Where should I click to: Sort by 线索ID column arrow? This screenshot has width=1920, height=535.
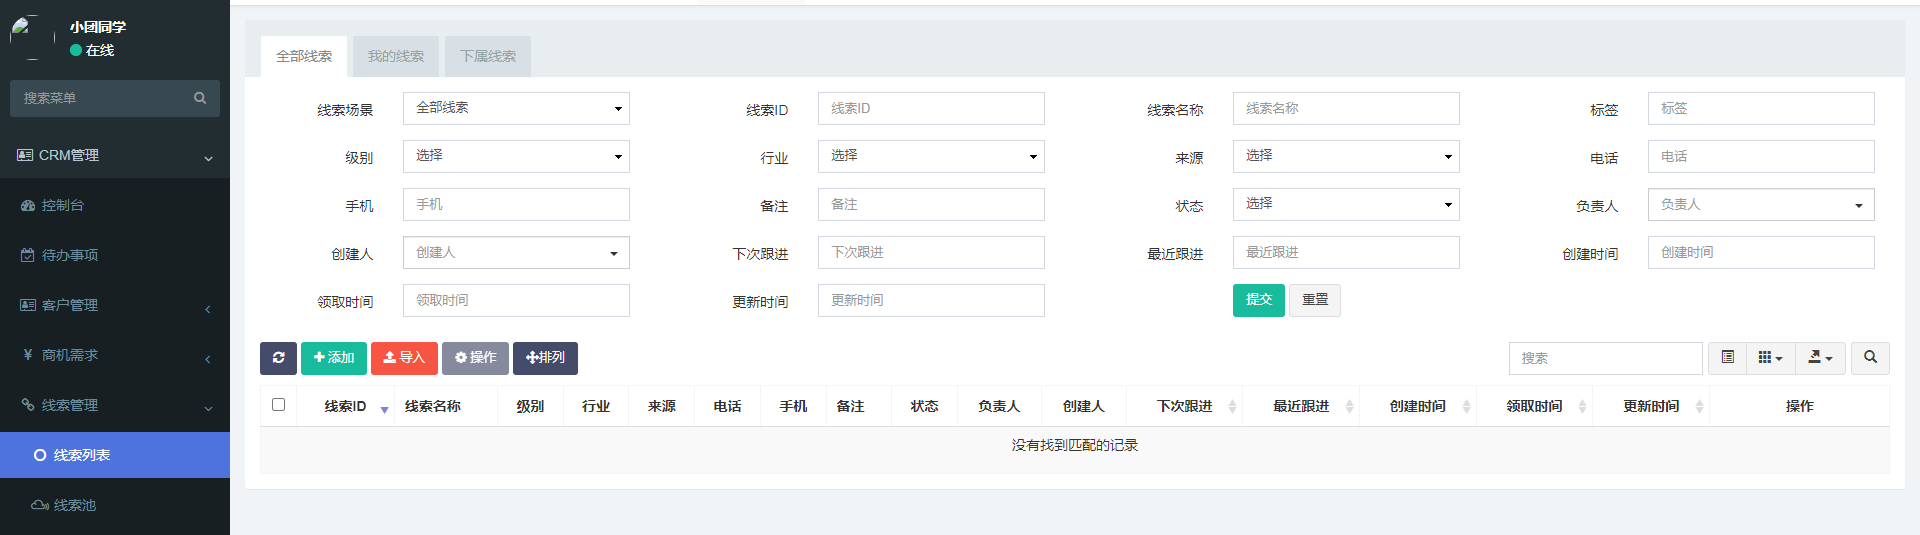tap(385, 409)
